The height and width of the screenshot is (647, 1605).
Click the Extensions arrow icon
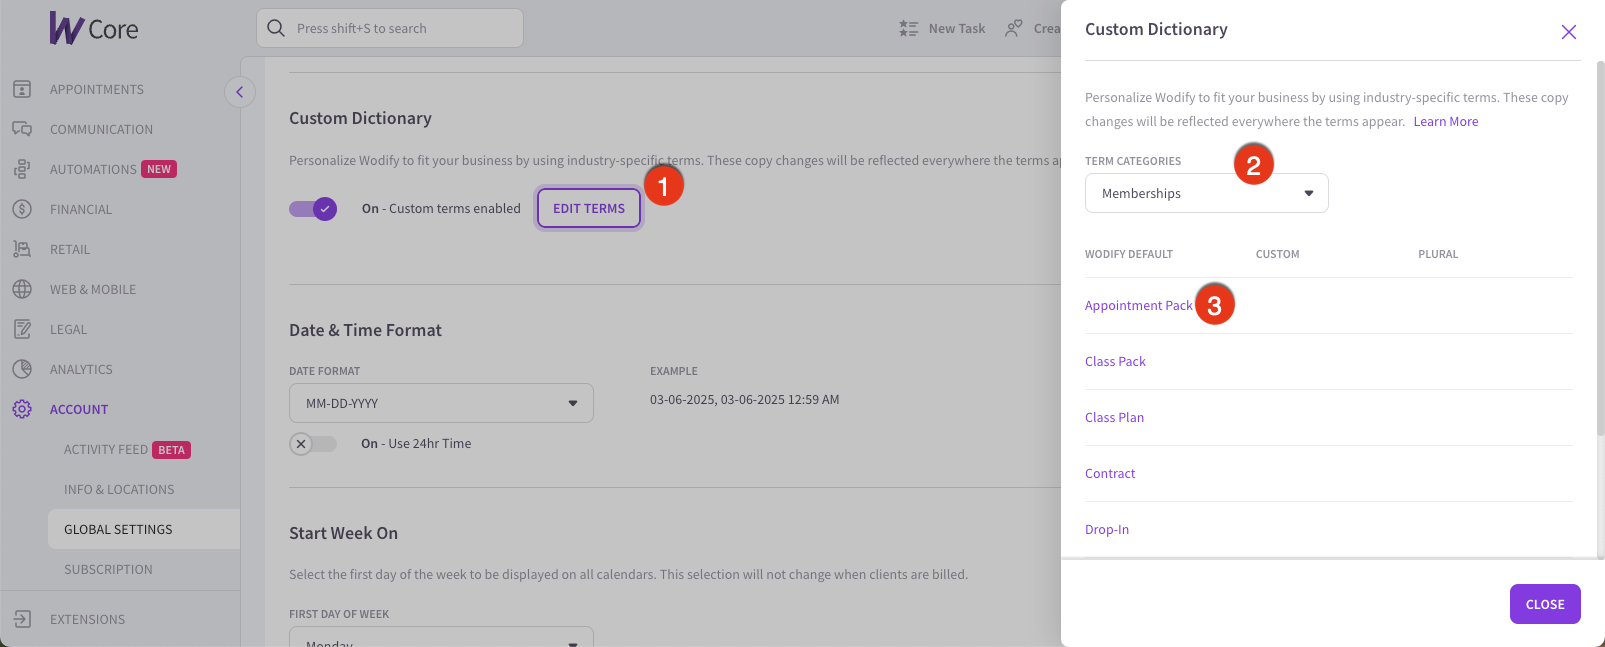pos(22,619)
